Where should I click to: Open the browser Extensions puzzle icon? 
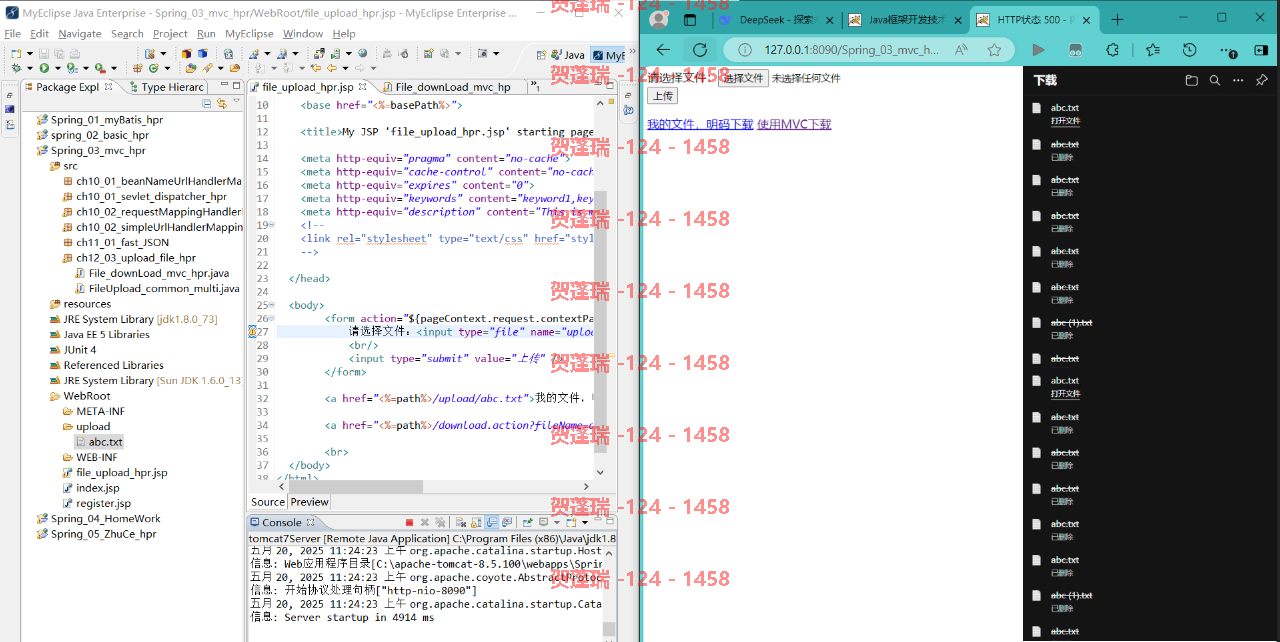click(x=1112, y=49)
